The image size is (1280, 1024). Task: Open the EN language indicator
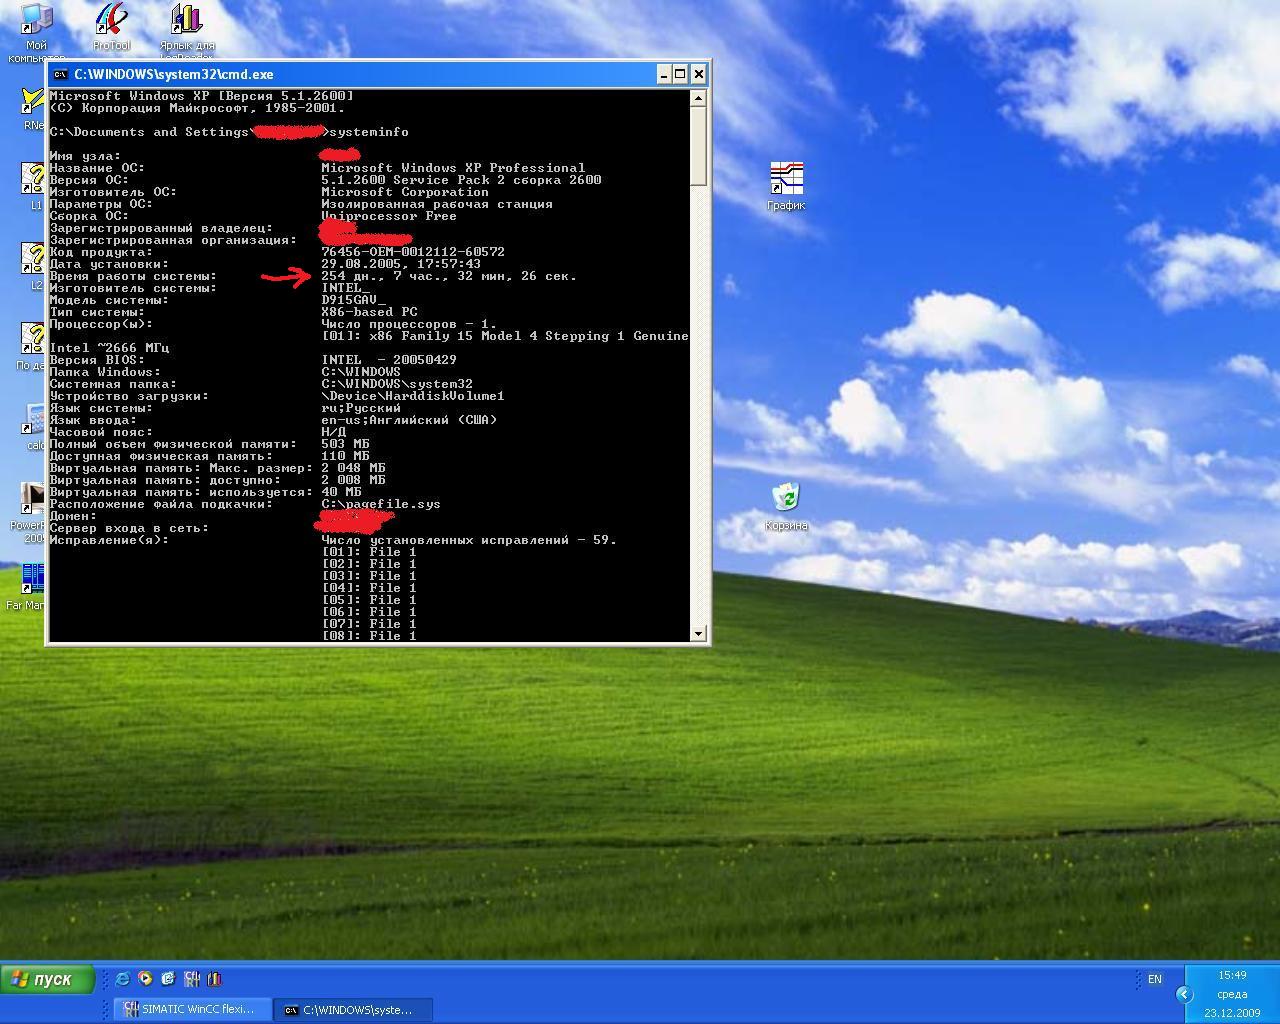click(1155, 979)
